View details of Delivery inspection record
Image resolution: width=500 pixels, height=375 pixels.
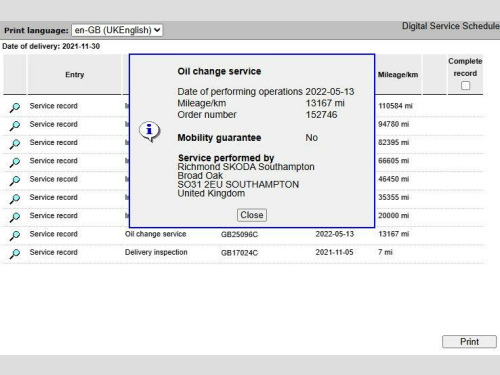(15, 254)
